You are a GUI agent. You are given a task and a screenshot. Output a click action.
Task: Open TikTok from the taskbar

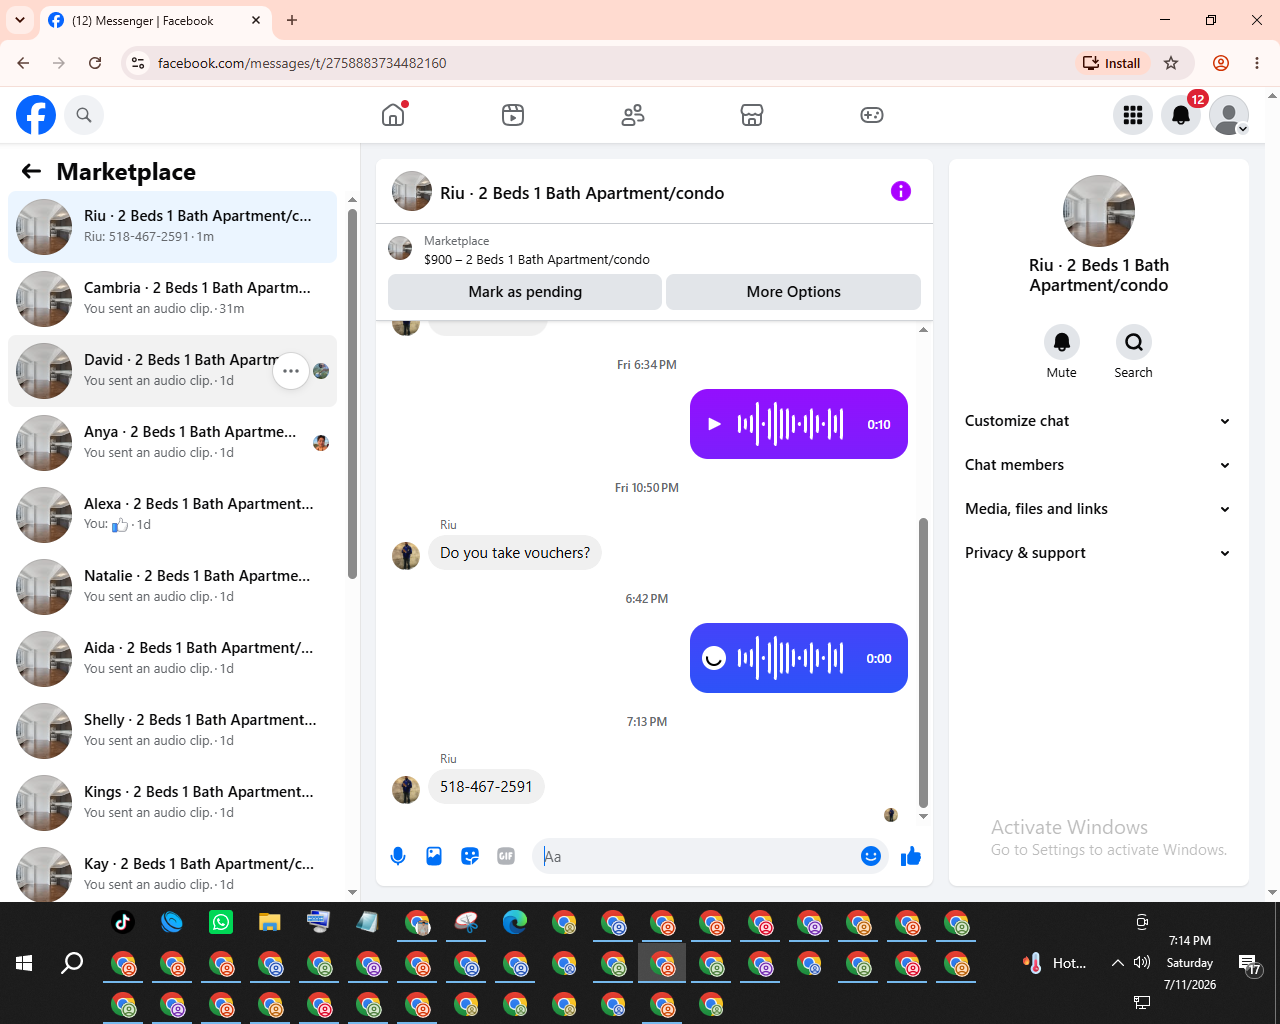(123, 922)
